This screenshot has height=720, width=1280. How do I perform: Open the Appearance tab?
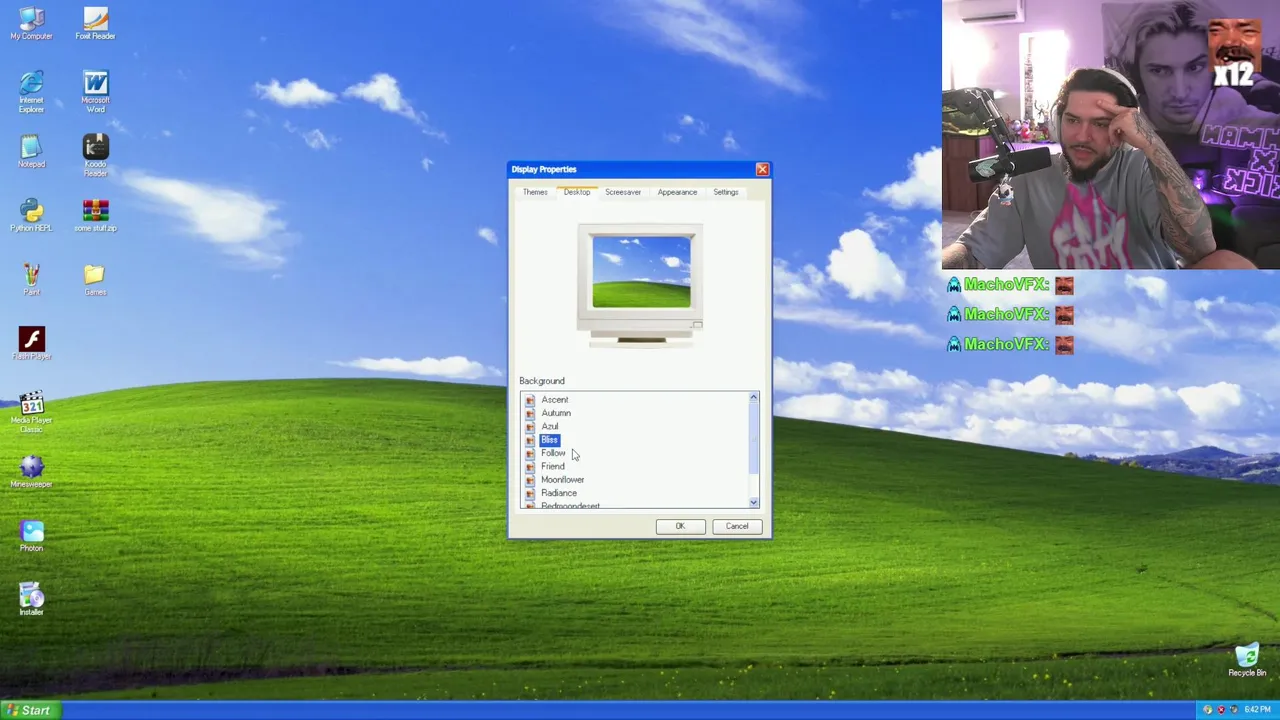677,192
